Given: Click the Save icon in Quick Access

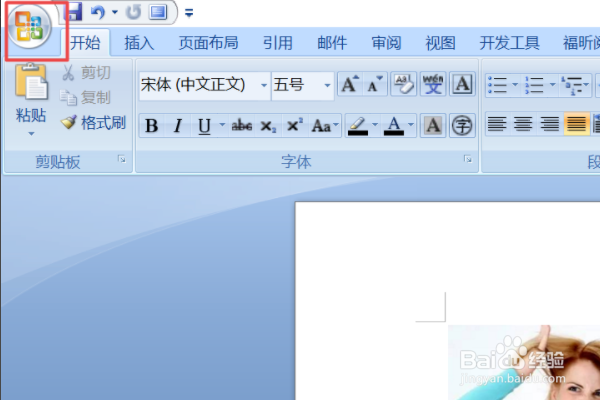Looking at the screenshot, I should (x=73, y=12).
